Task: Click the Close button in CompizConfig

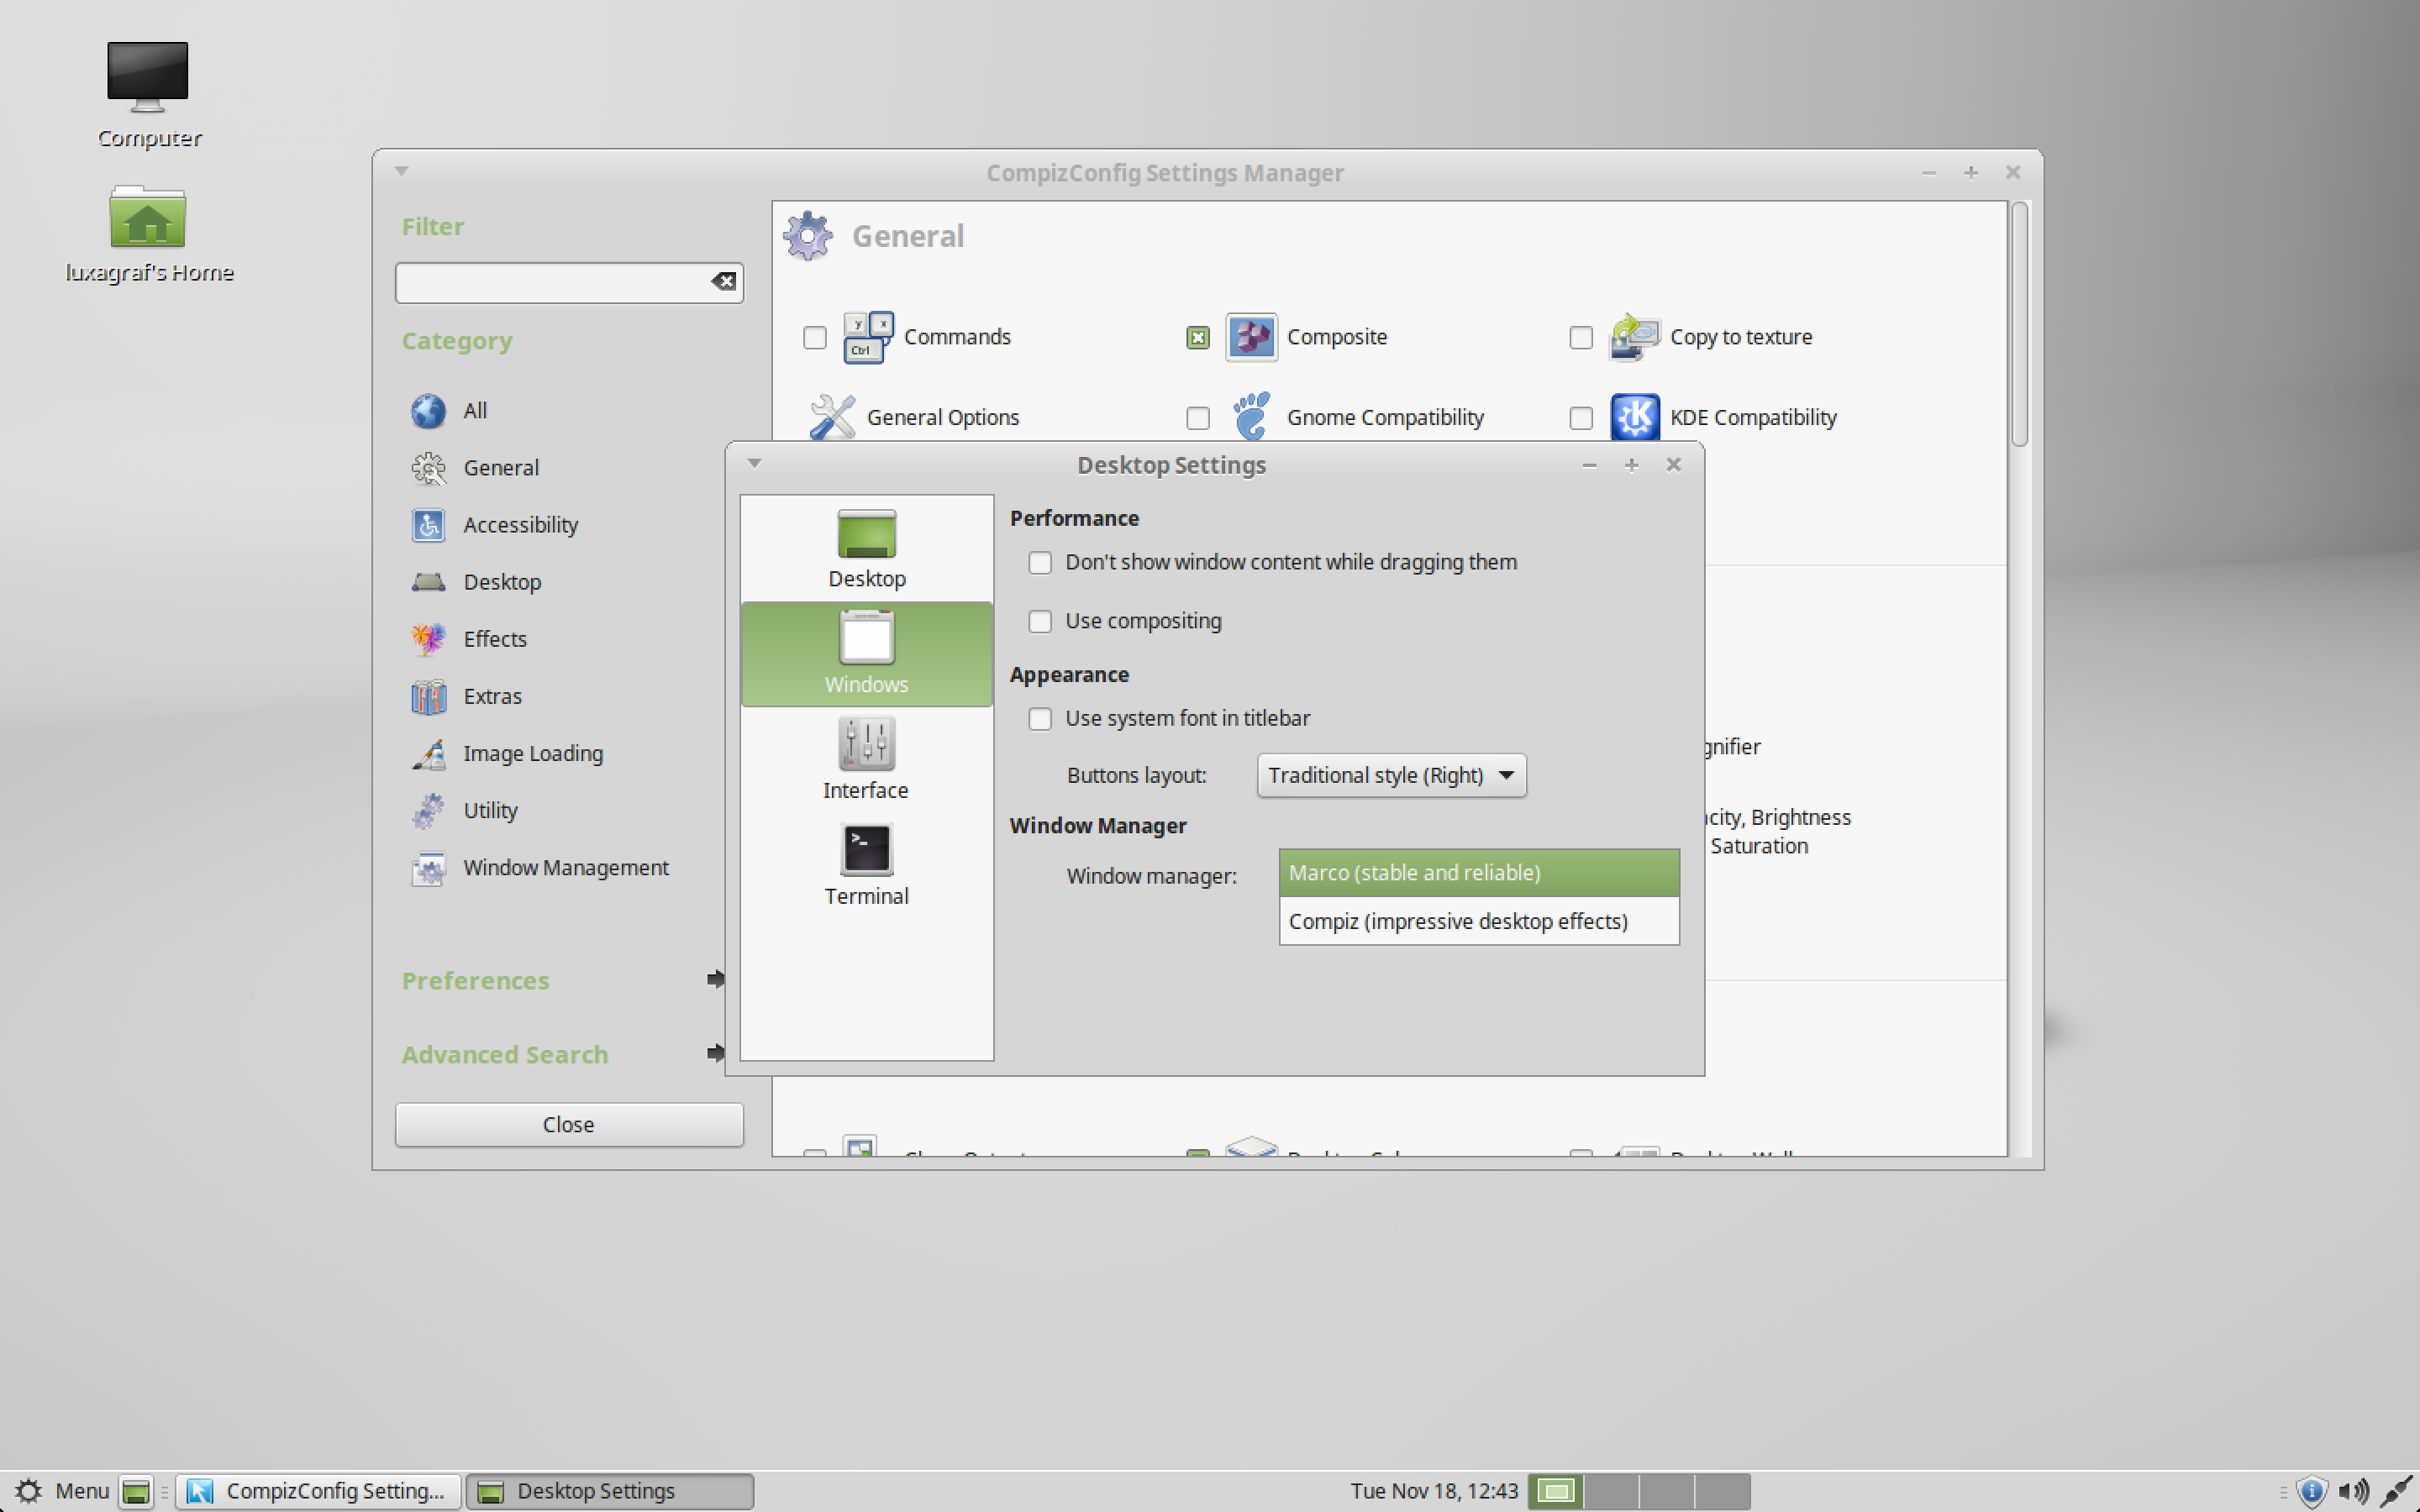Action: pyautogui.click(x=569, y=1124)
